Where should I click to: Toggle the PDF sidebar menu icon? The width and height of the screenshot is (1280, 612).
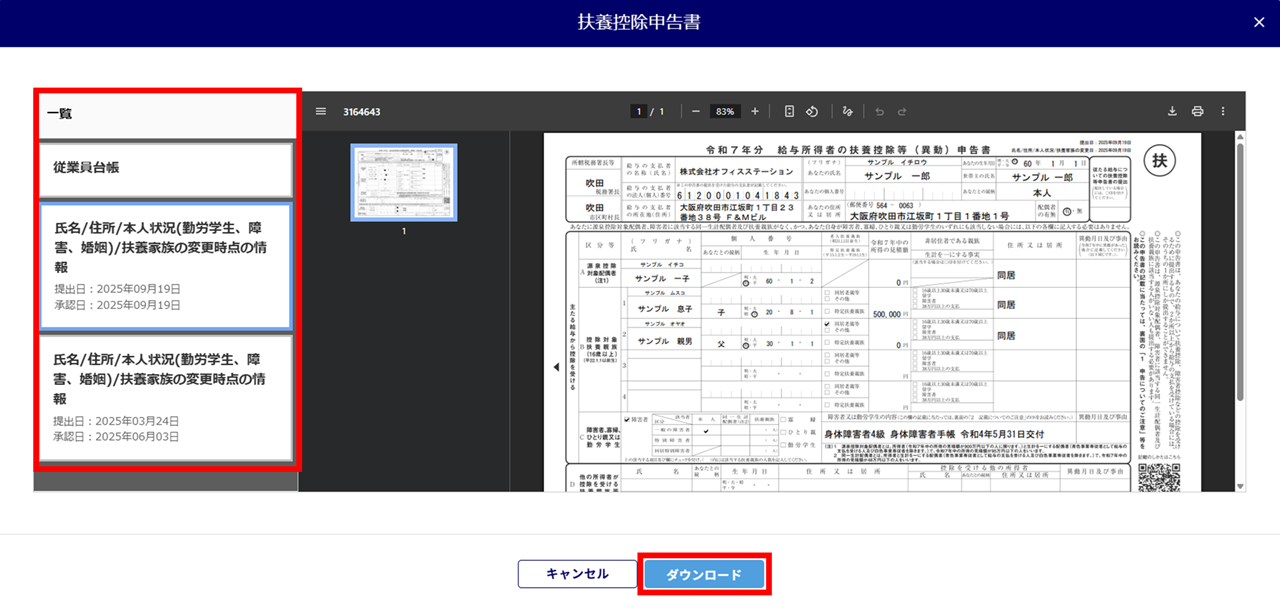[x=321, y=111]
